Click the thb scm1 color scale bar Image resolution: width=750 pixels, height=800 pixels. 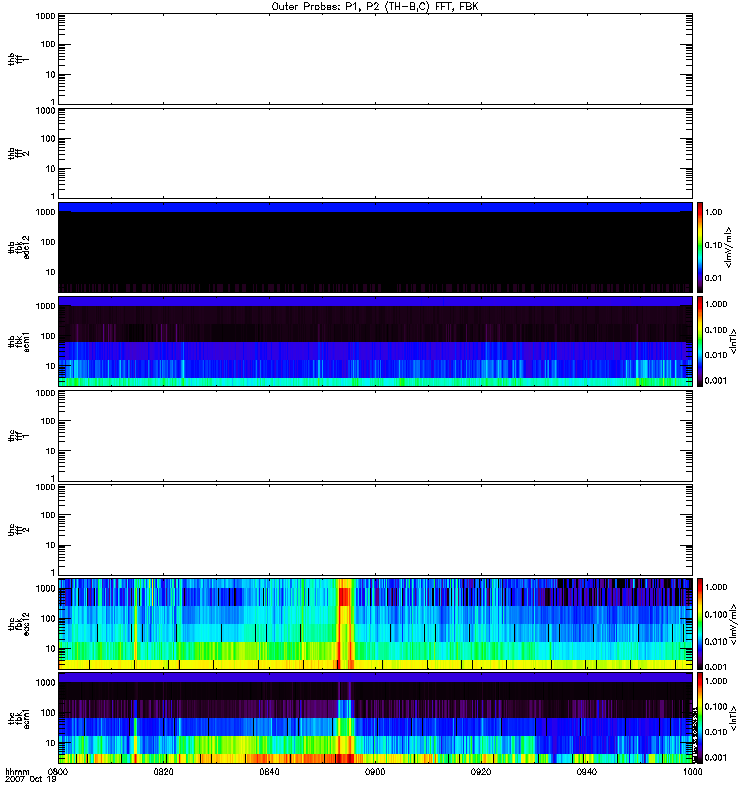[702, 341]
